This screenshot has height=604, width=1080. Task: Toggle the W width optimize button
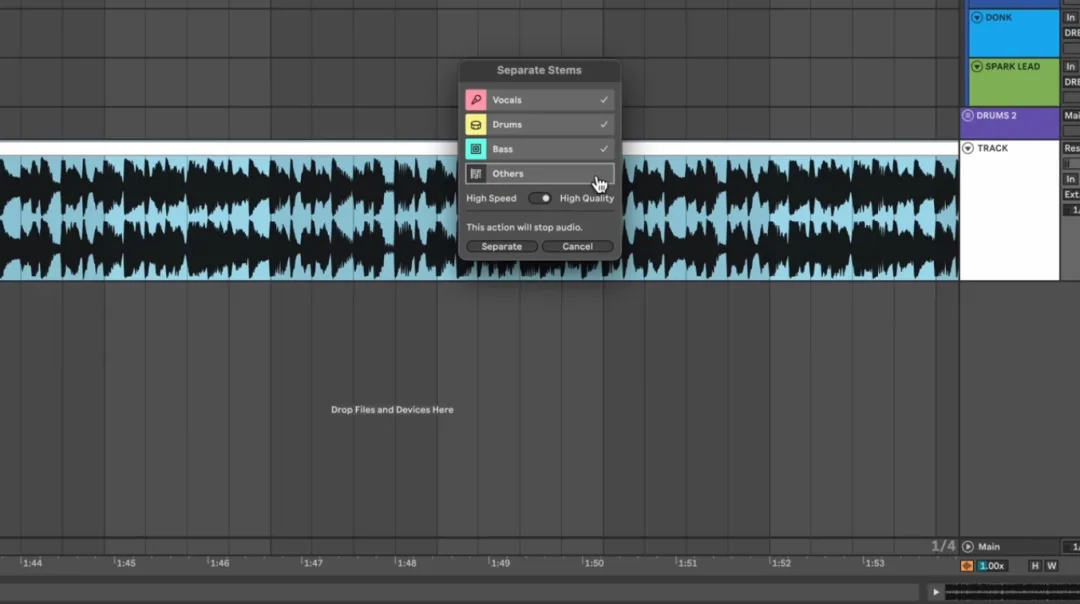(x=1051, y=566)
